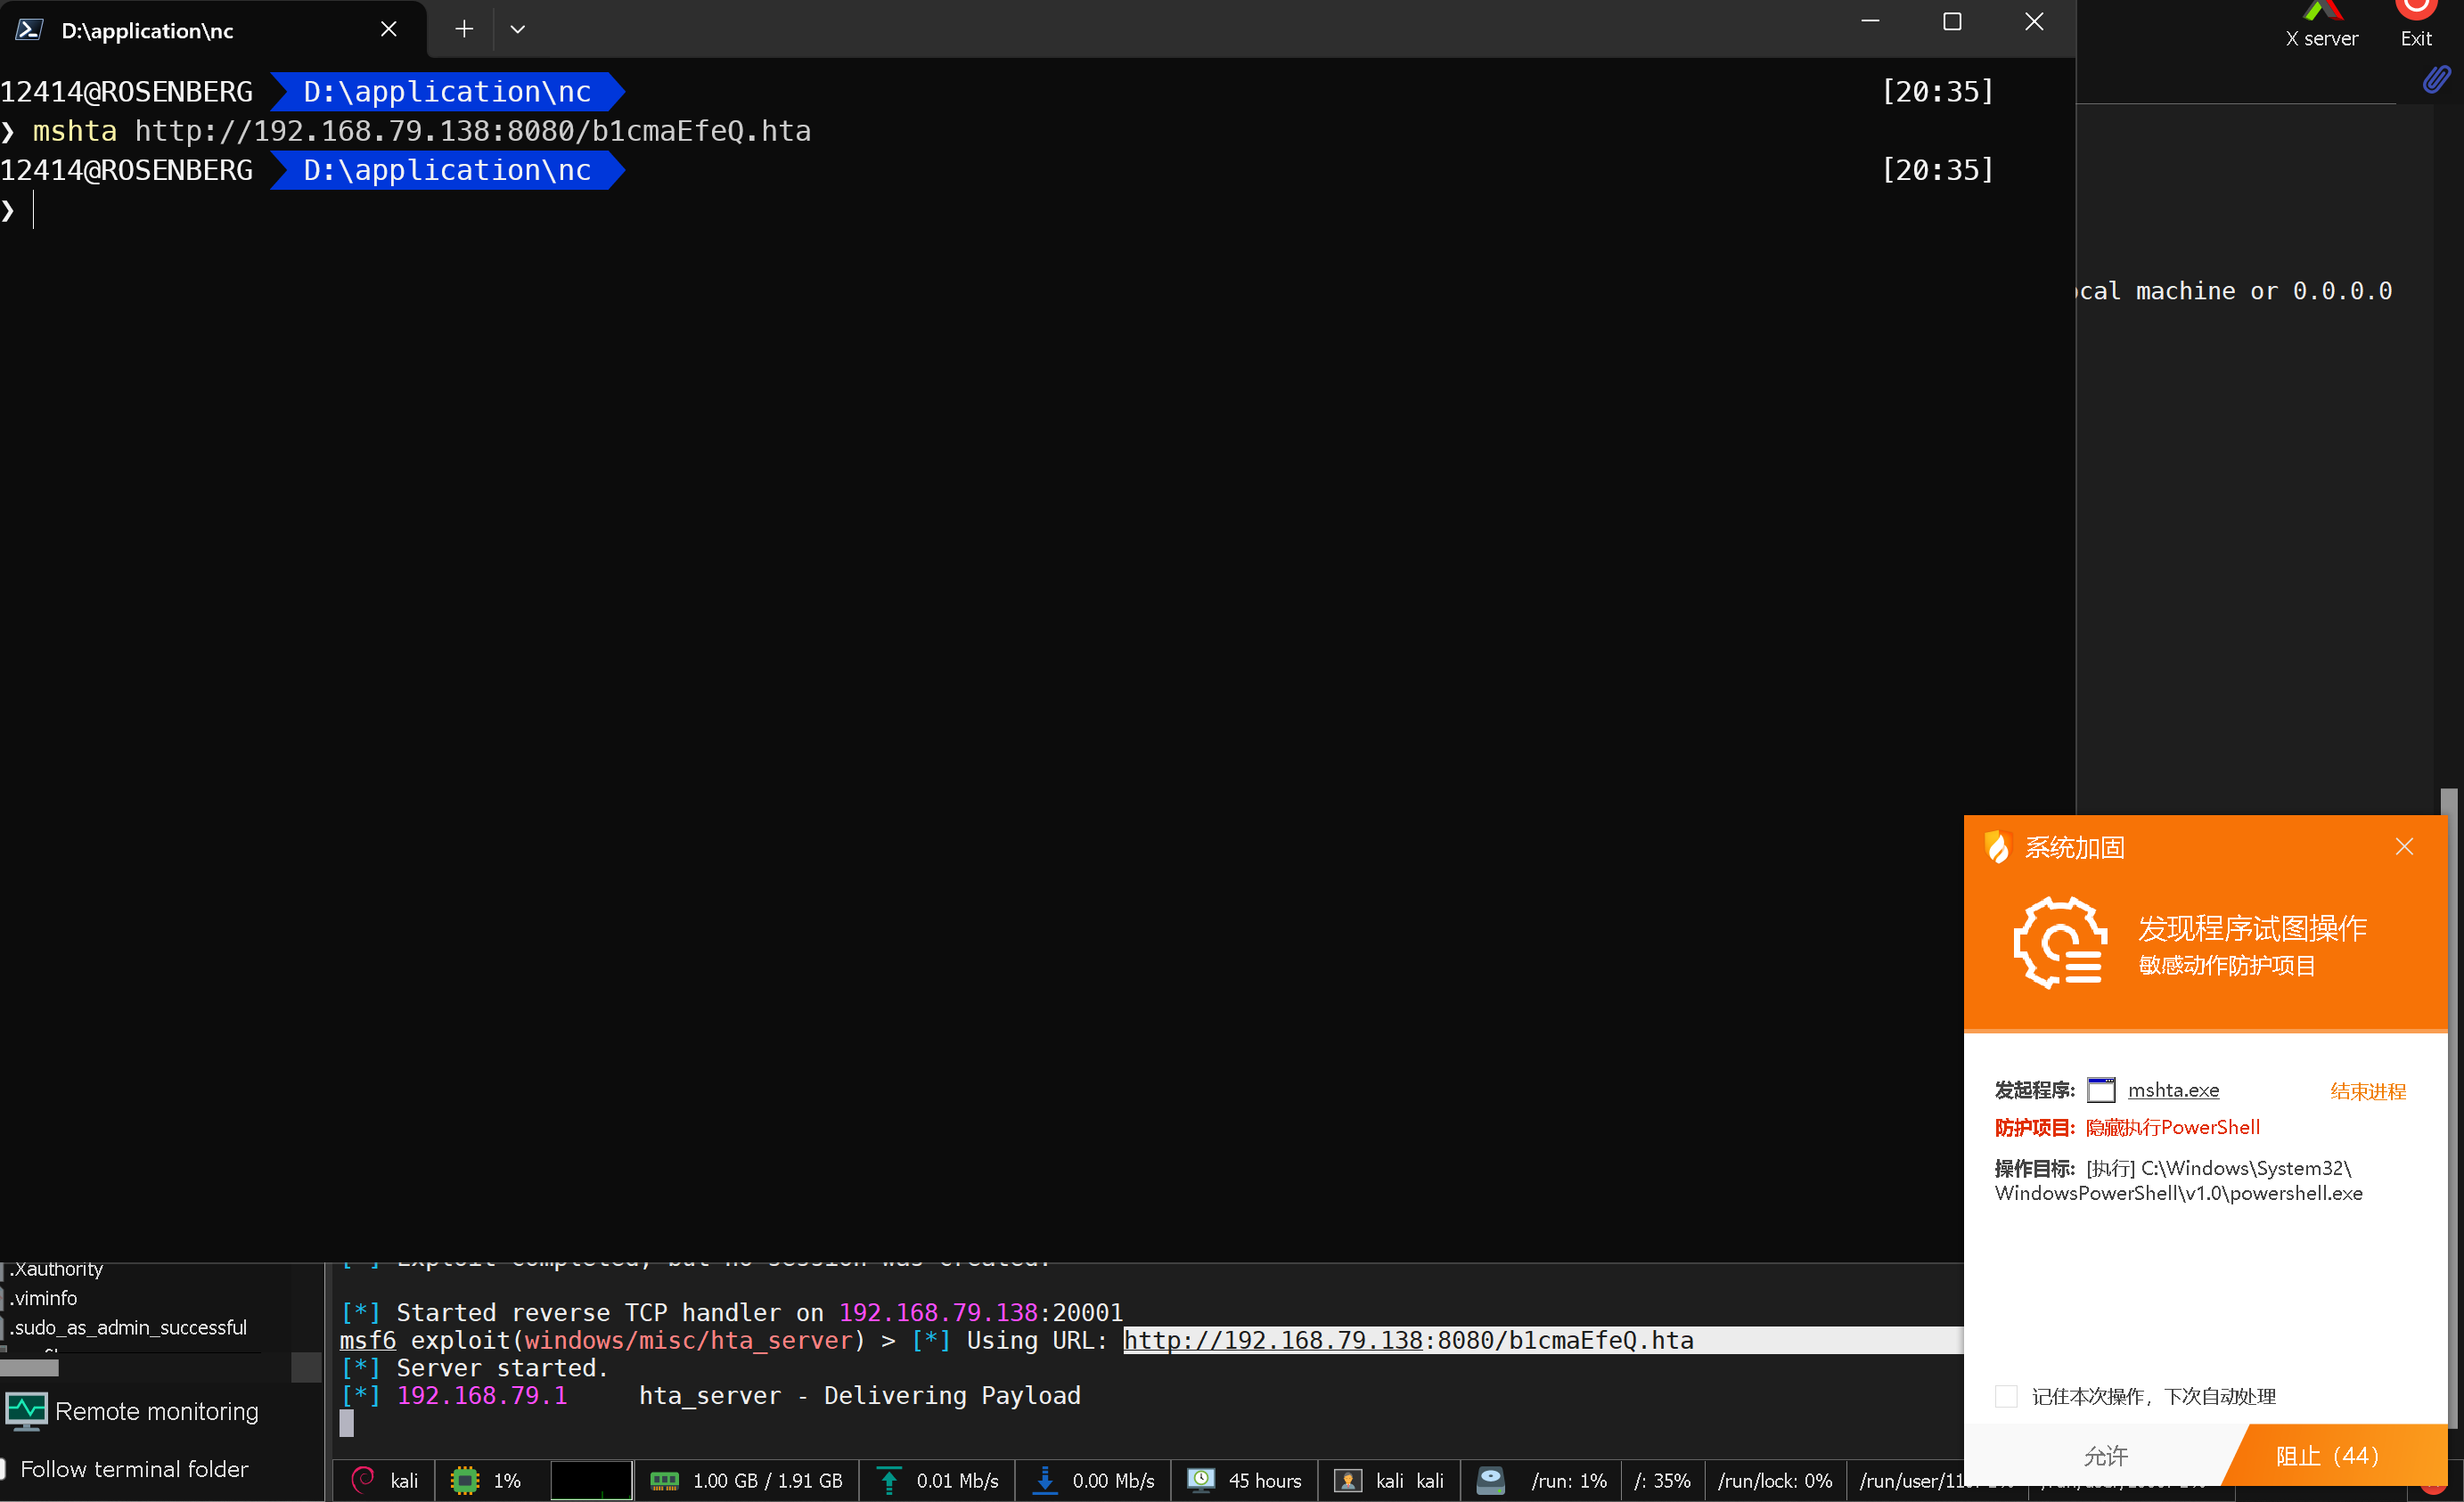Click the upload speed arrow icon
This screenshot has height=1502, width=2464.
[889, 1480]
